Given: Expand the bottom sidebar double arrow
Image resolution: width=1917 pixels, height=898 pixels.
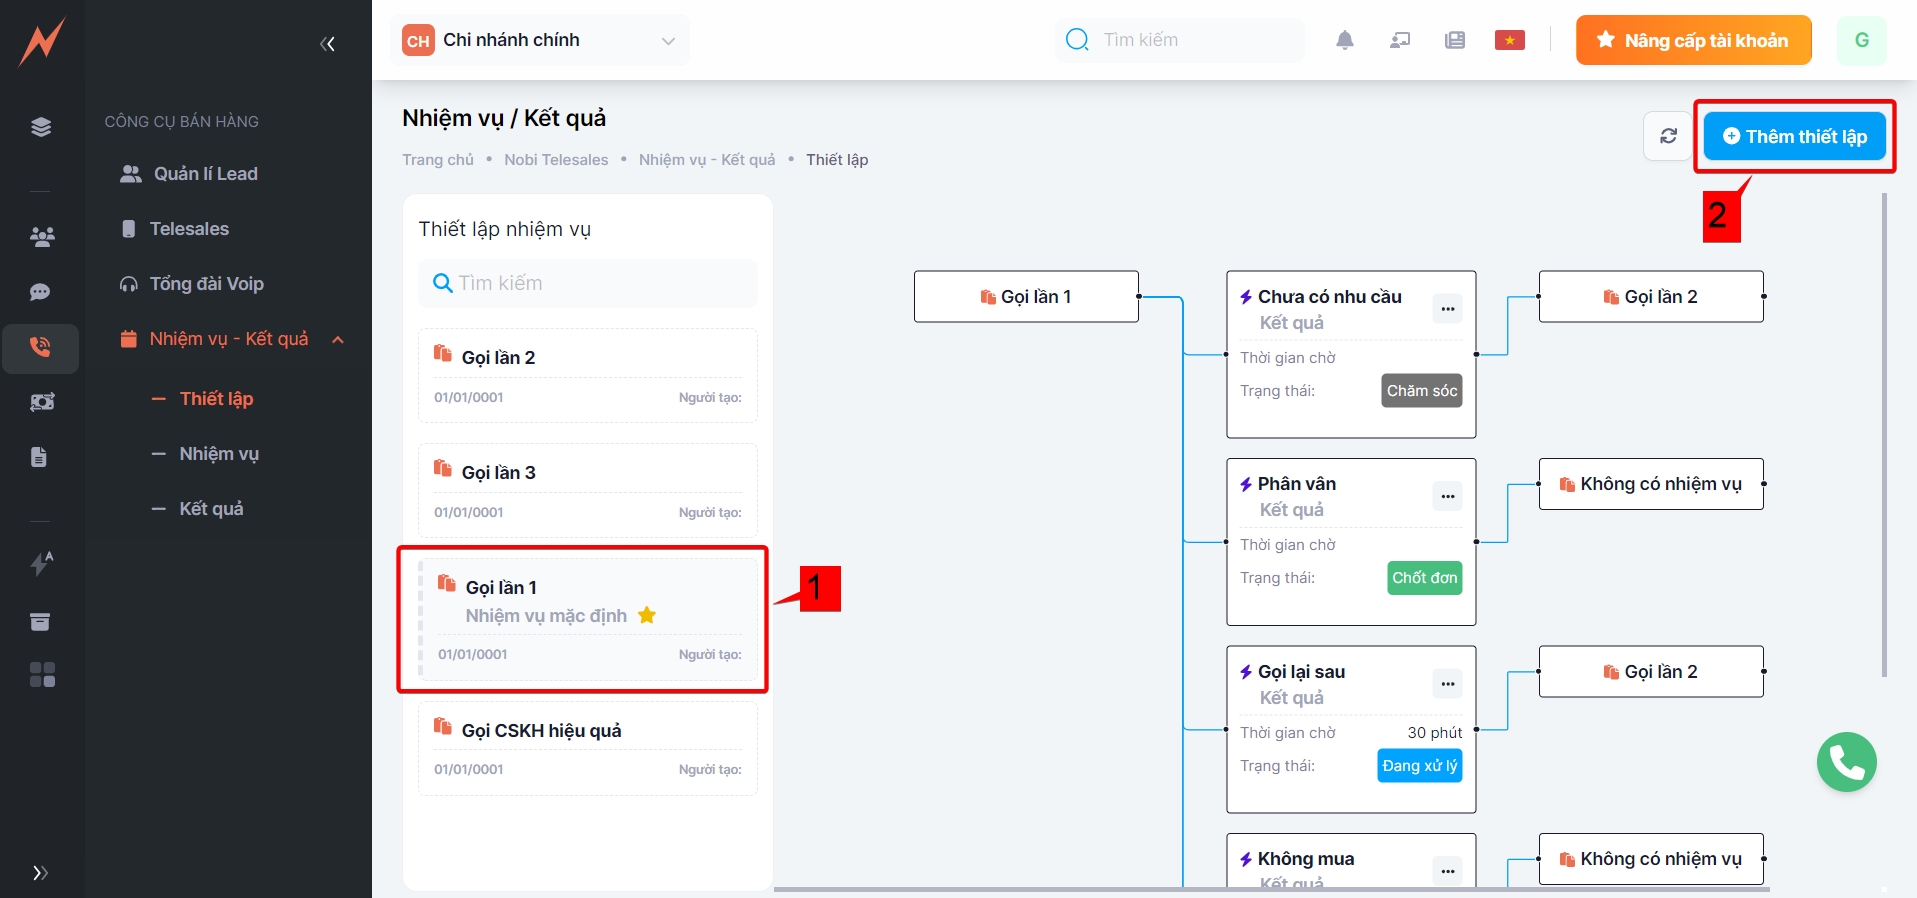Looking at the screenshot, I should pyautogui.click(x=40, y=873).
